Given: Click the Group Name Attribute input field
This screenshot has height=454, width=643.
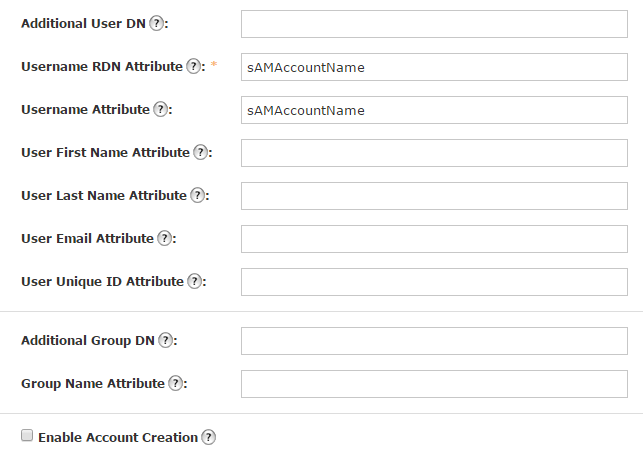Looking at the screenshot, I should [x=434, y=384].
